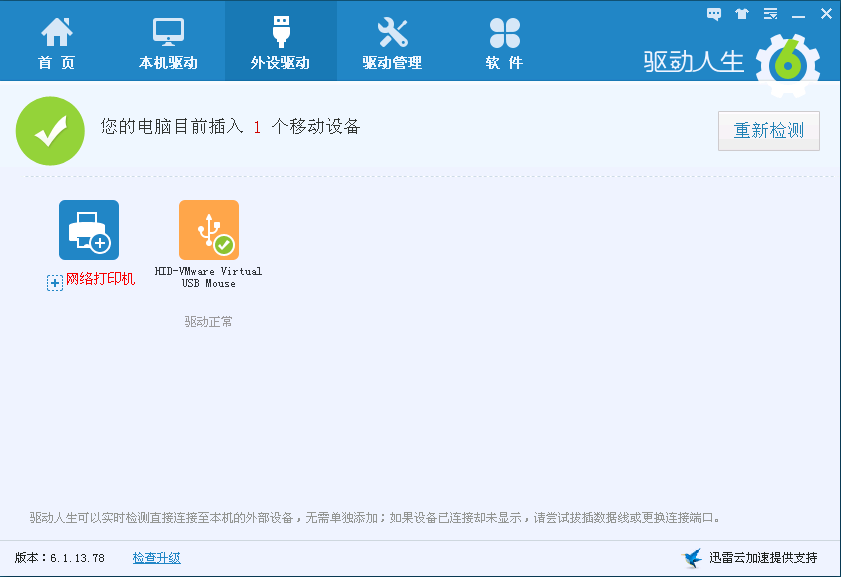Click the 重新检测 button
This screenshot has height=577, width=841.
click(x=769, y=131)
